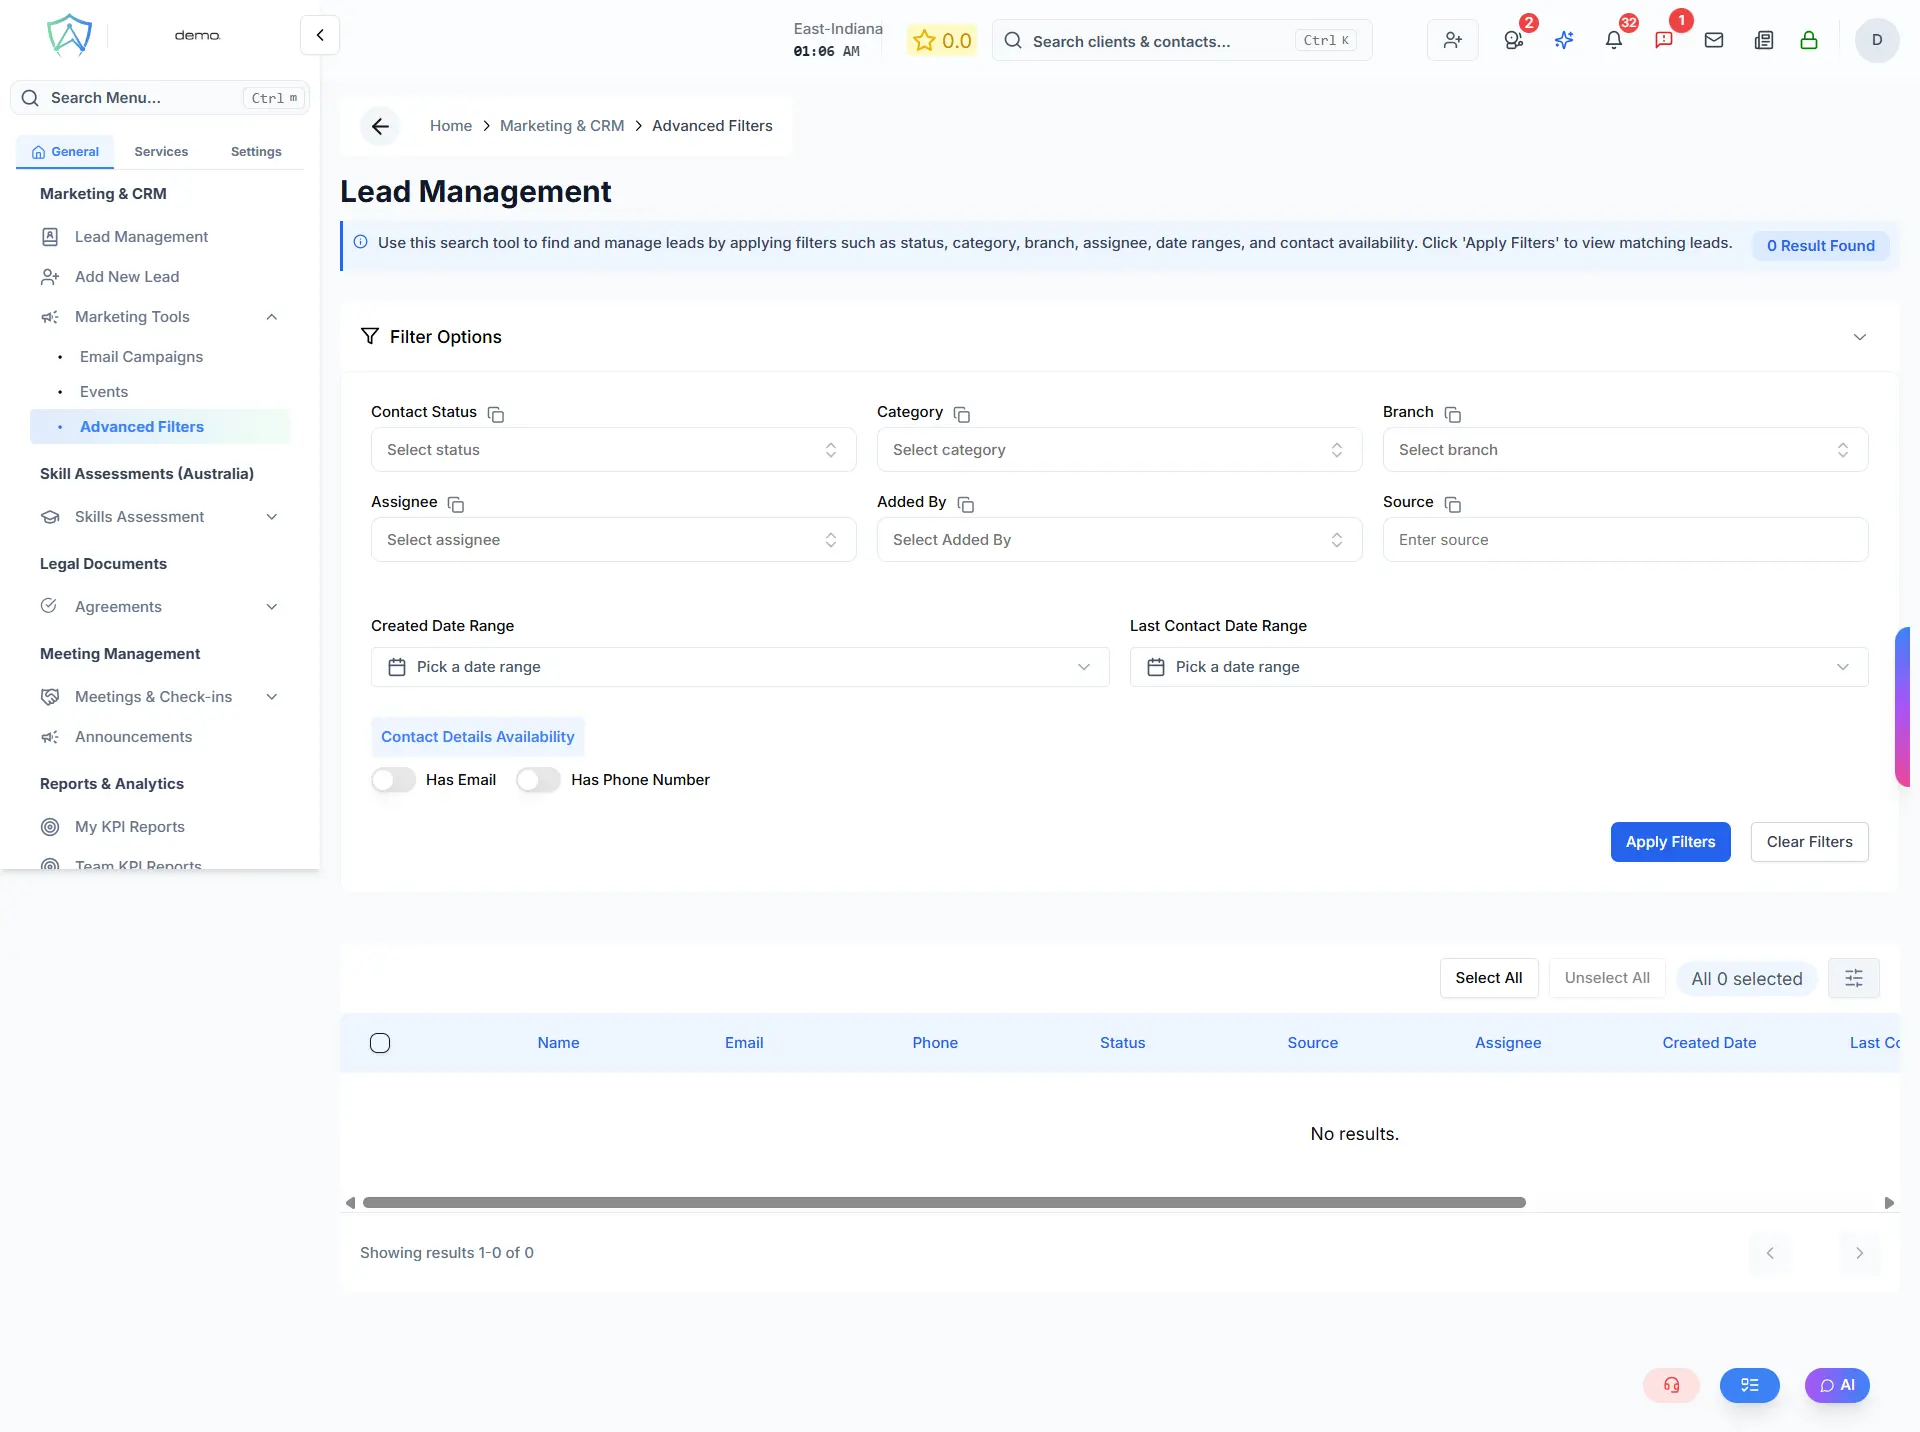
Task: Open Created Date Range picker
Action: tap(740, 667)
